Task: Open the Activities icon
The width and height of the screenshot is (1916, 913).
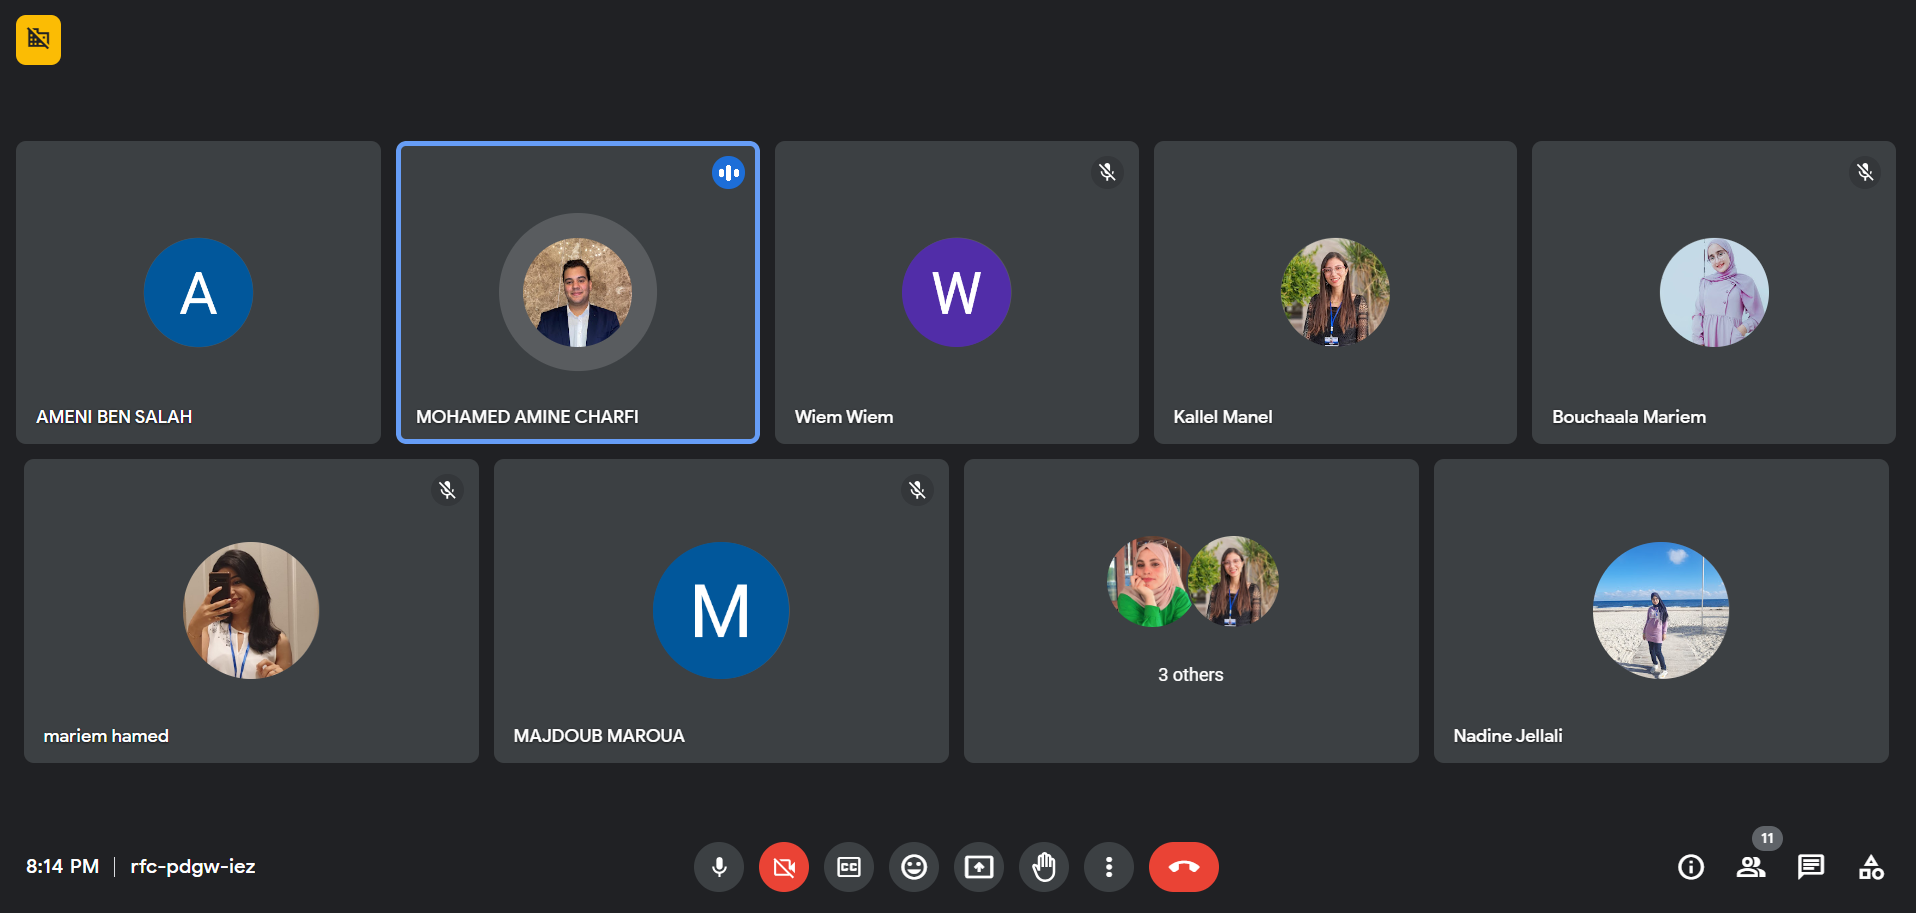Action: click(x=1871, y=867)
